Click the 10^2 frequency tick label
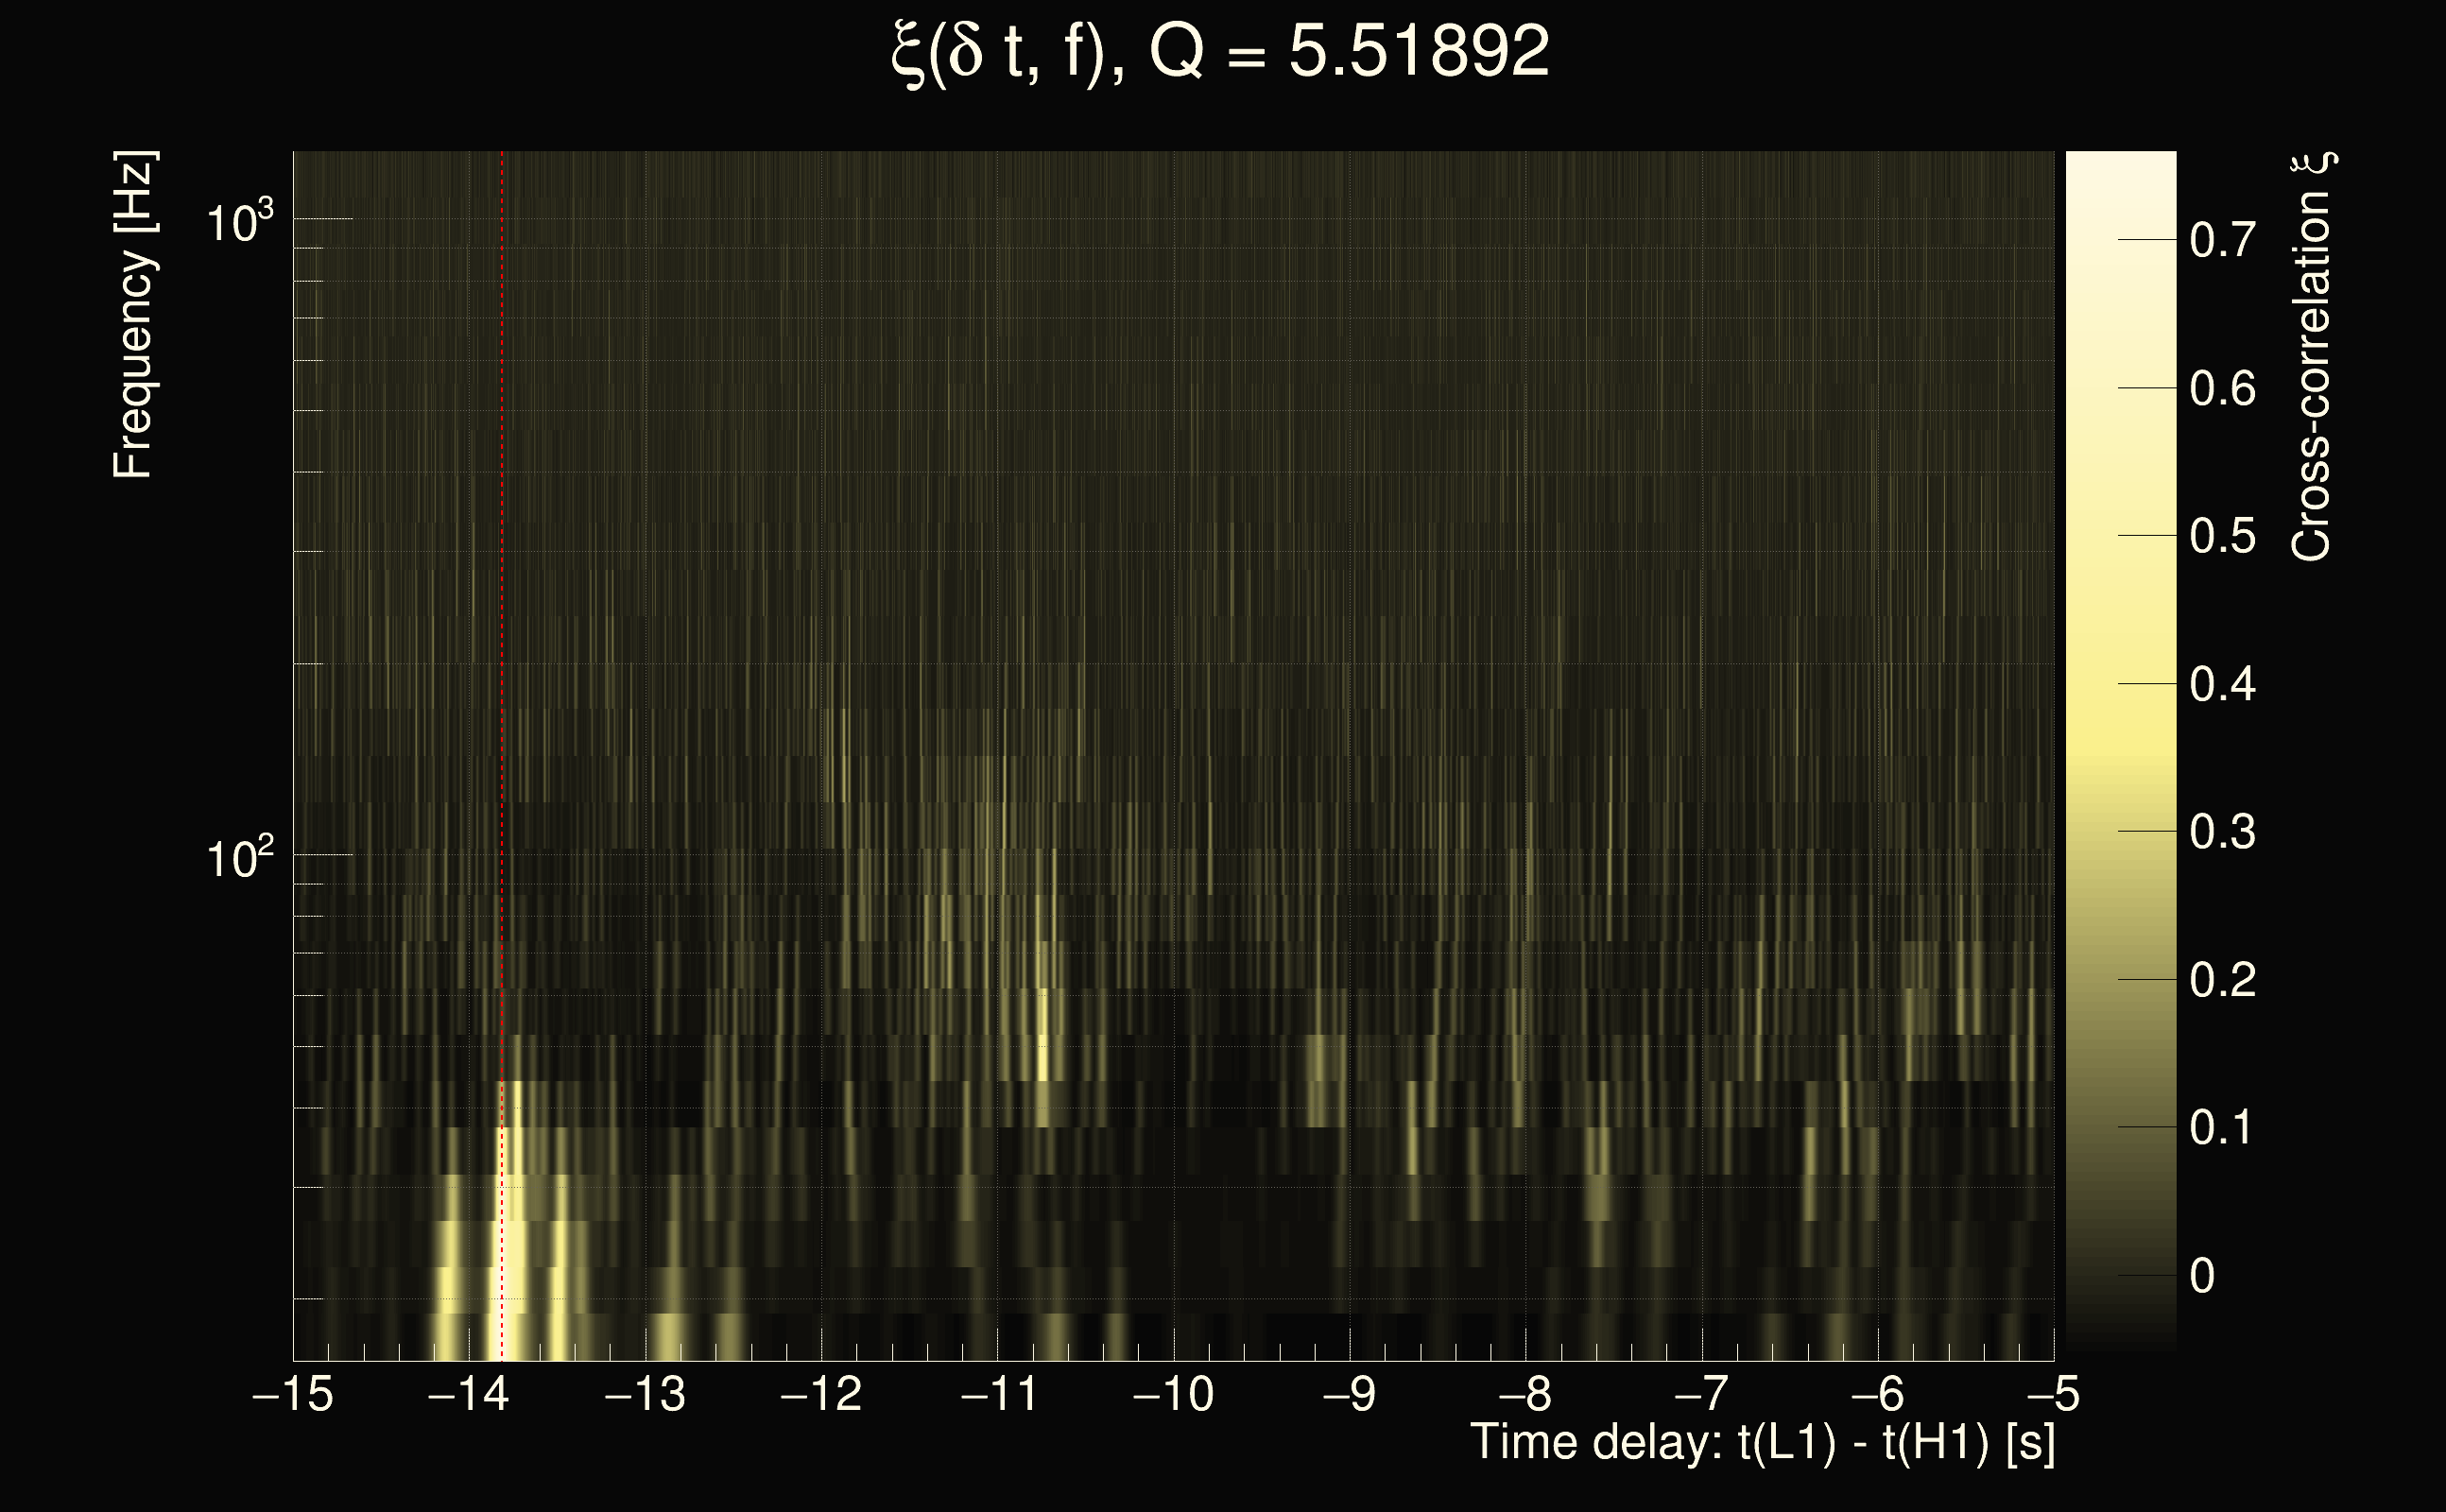The width and height of the screenshot is (2446, 1512). click(239, 858)
